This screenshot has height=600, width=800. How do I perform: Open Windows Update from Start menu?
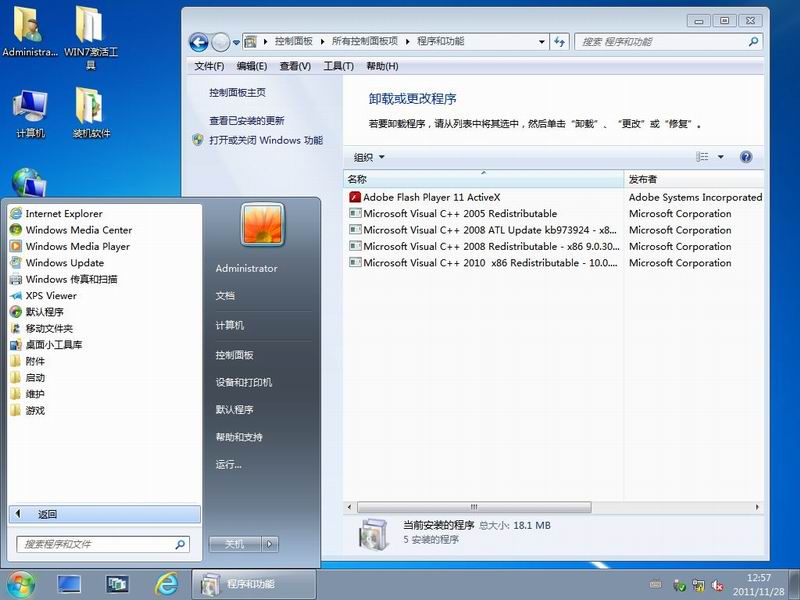[105, 263]
